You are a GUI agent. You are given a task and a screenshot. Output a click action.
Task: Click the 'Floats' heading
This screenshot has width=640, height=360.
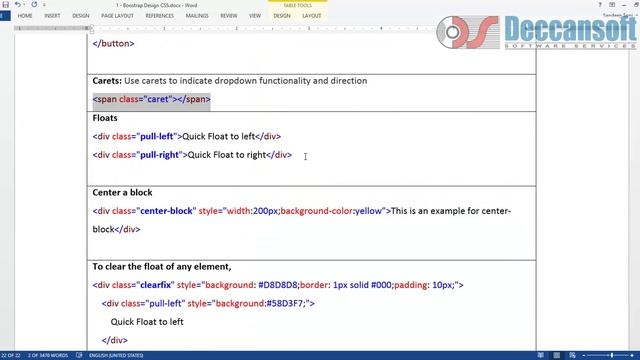tap(105, 118)
